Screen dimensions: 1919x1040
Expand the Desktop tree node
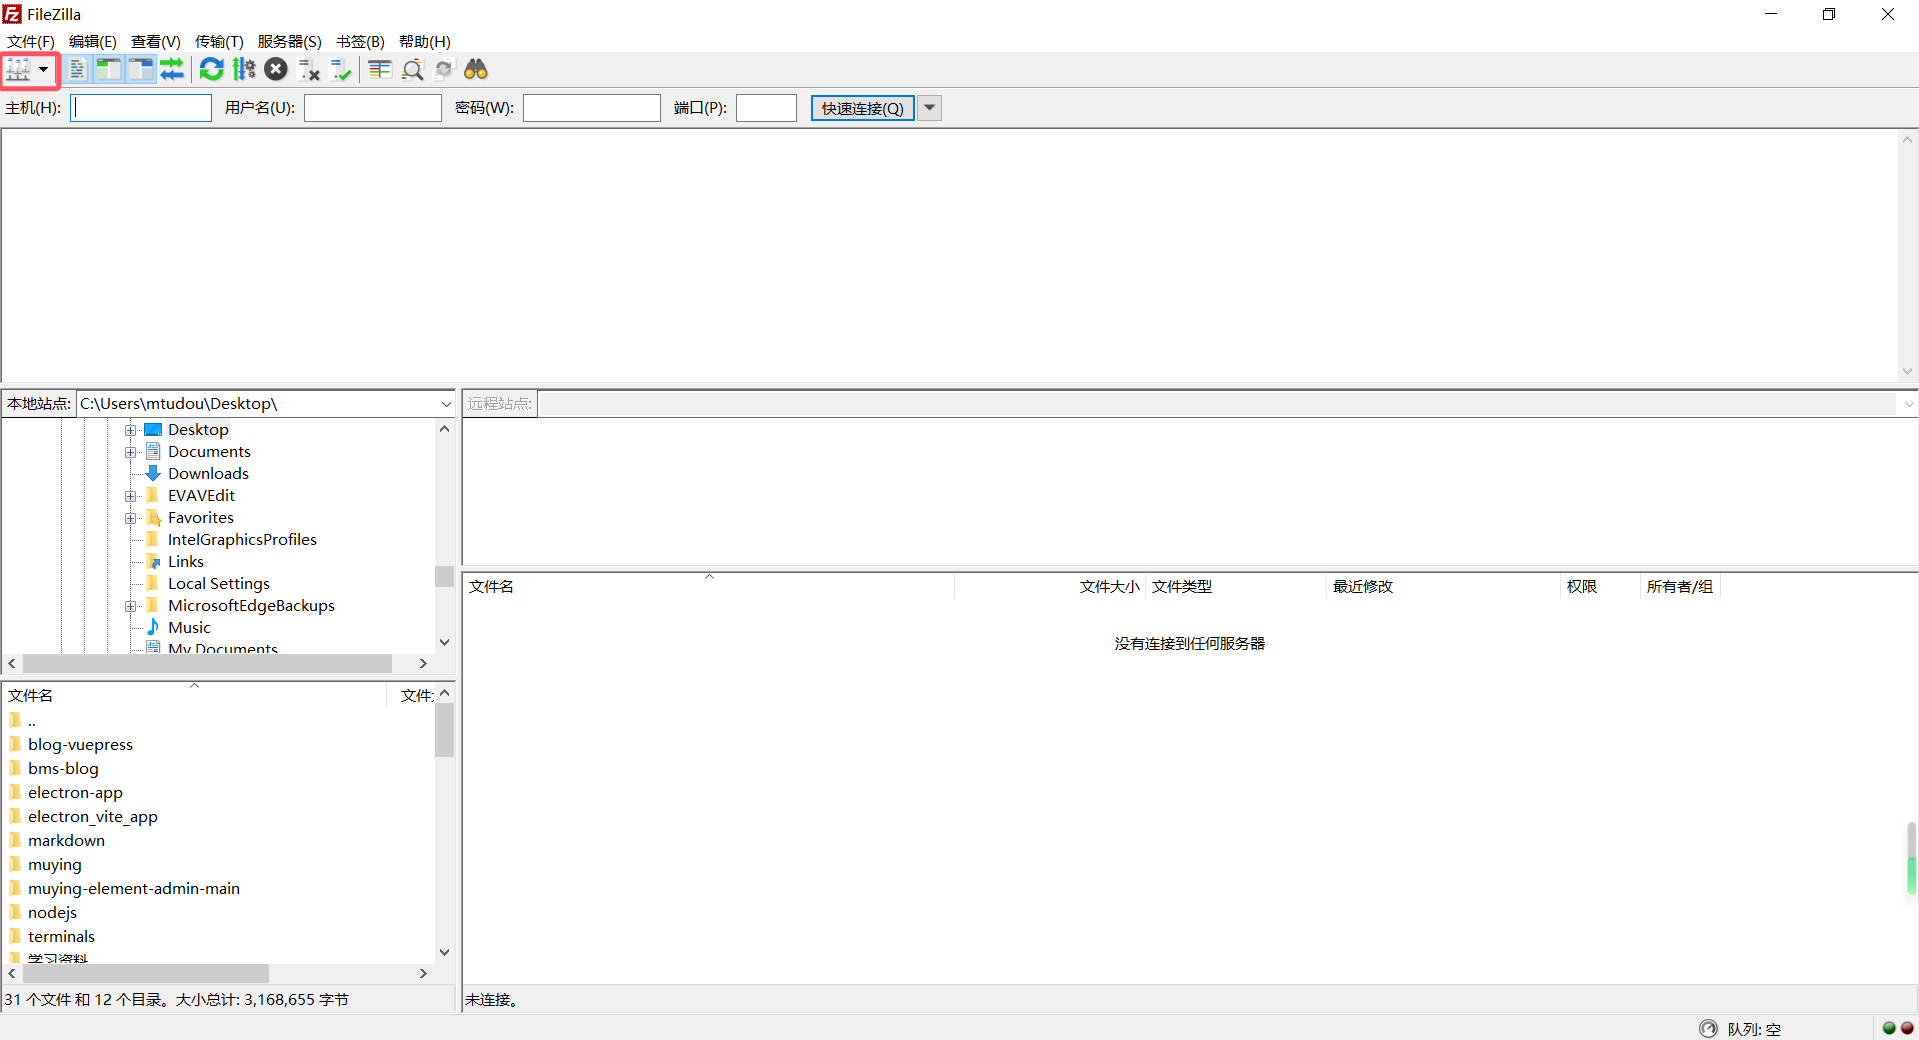coord(130,430)
